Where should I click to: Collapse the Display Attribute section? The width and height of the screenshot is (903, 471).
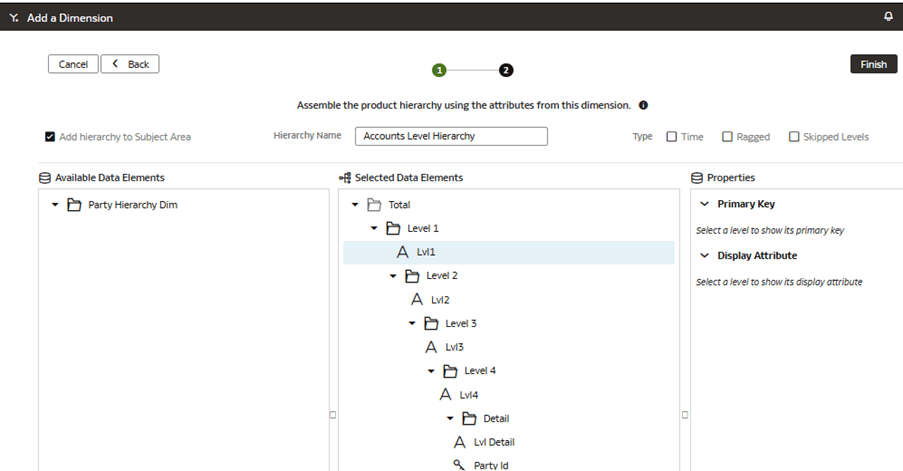(704, 256)
